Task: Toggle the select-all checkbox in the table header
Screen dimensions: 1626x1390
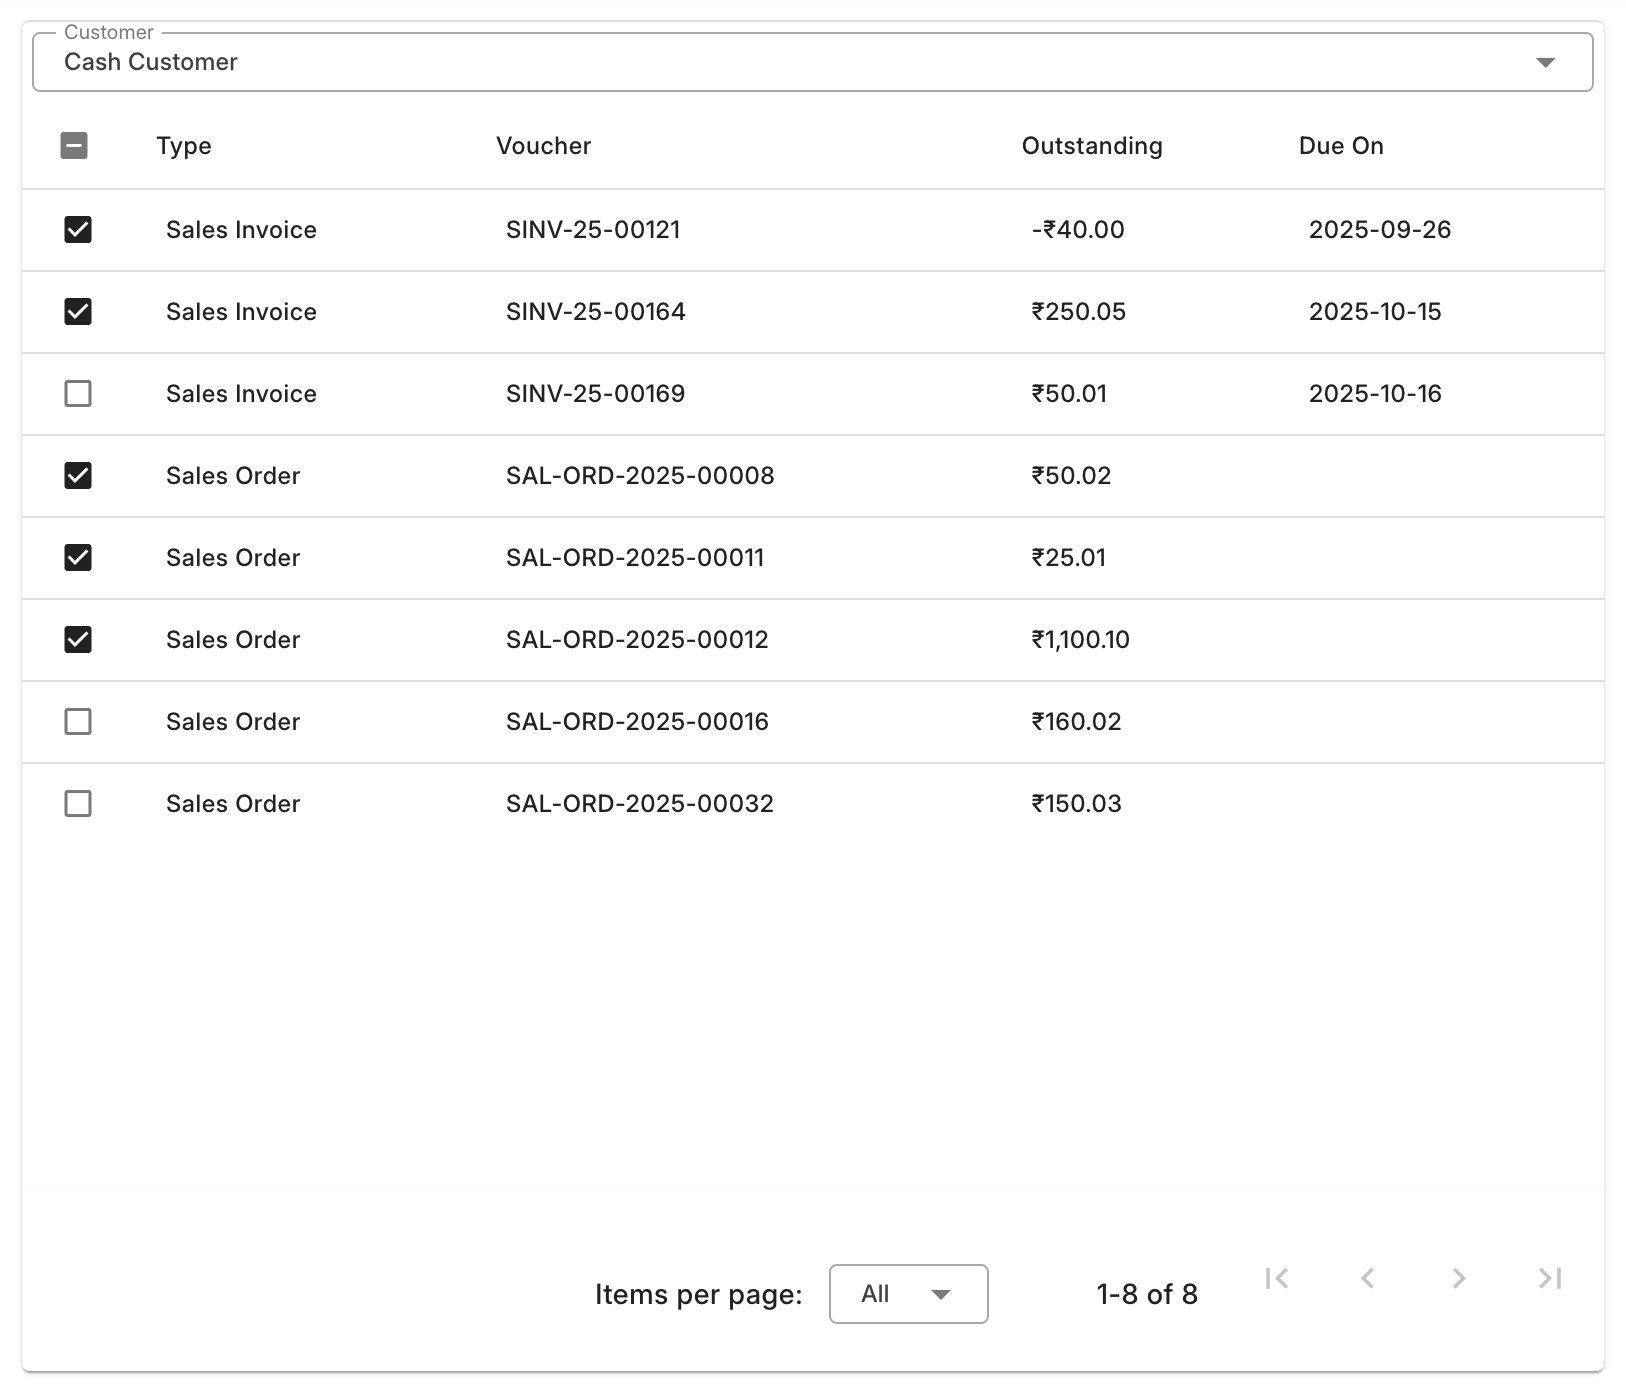Action: (74, 146)
